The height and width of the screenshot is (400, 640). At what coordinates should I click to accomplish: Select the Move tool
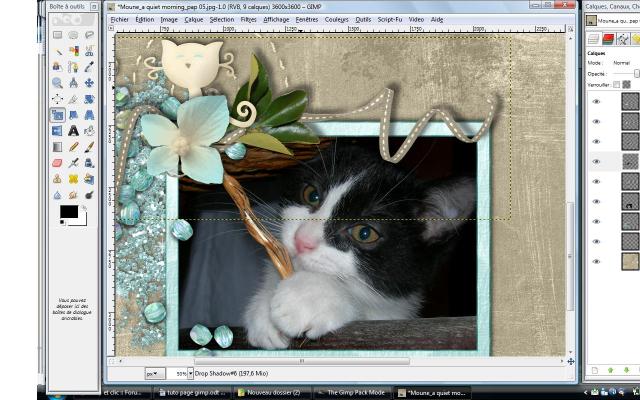pyautogui.click(x=89, y=83)
